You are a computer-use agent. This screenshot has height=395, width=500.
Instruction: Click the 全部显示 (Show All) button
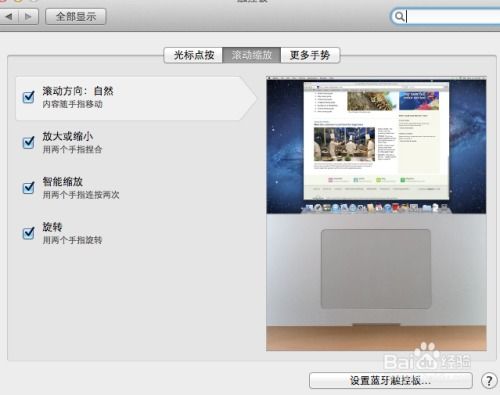point(76,16)
